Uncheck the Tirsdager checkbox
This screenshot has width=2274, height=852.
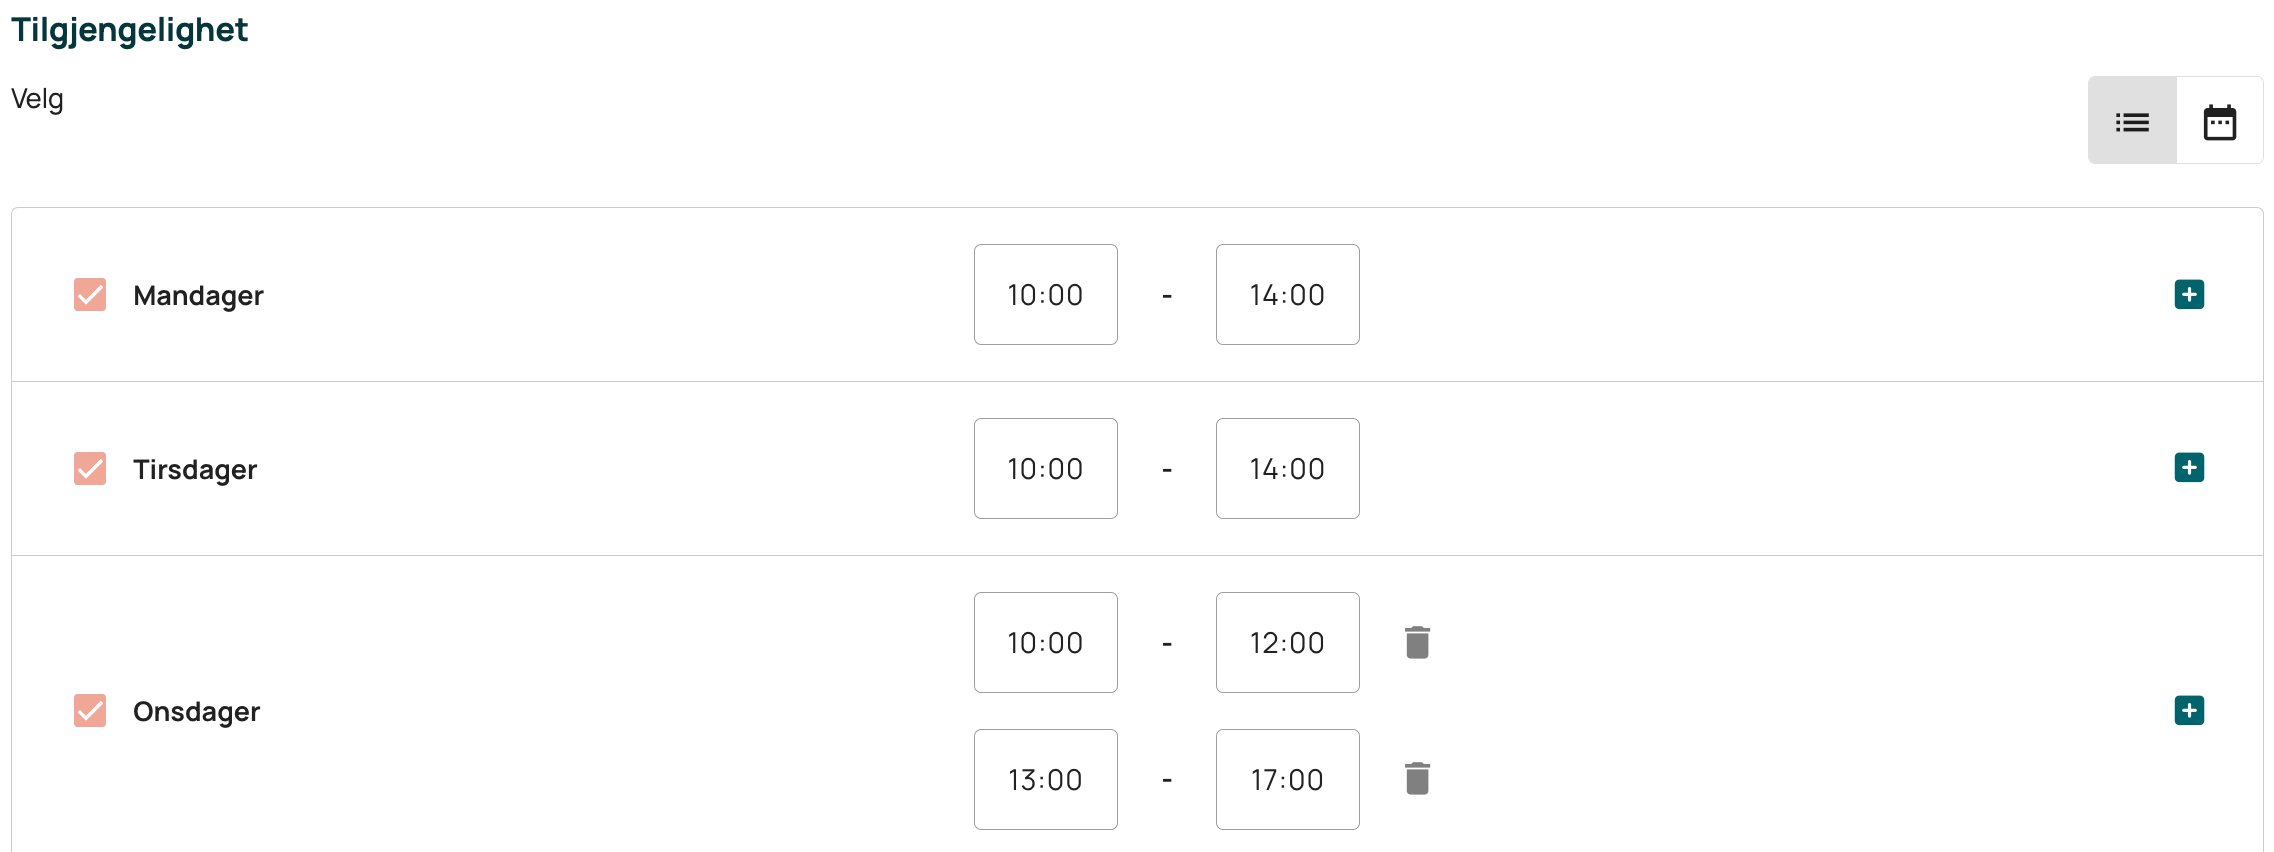pyautogui.click(x=90, y=468)
